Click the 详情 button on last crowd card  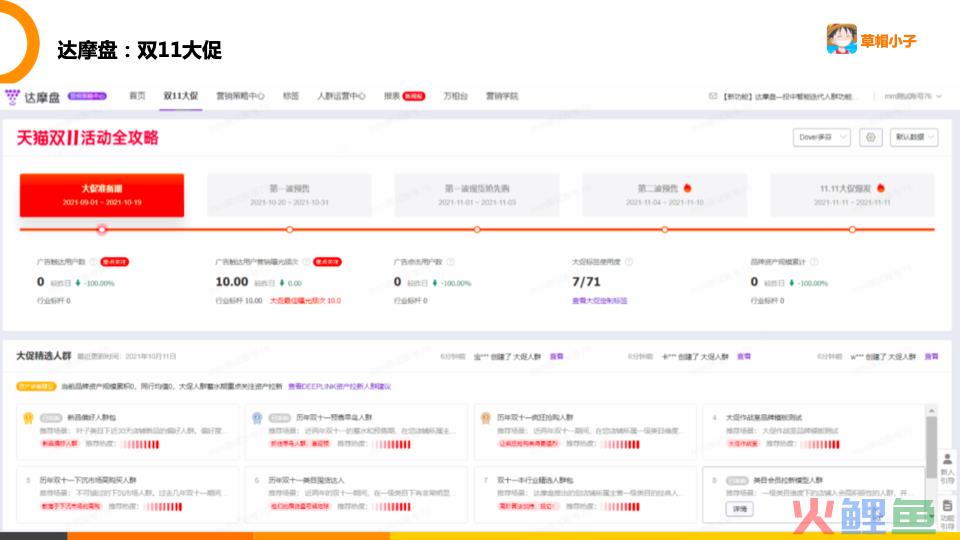pyautogui.click(x=740, y=509)
